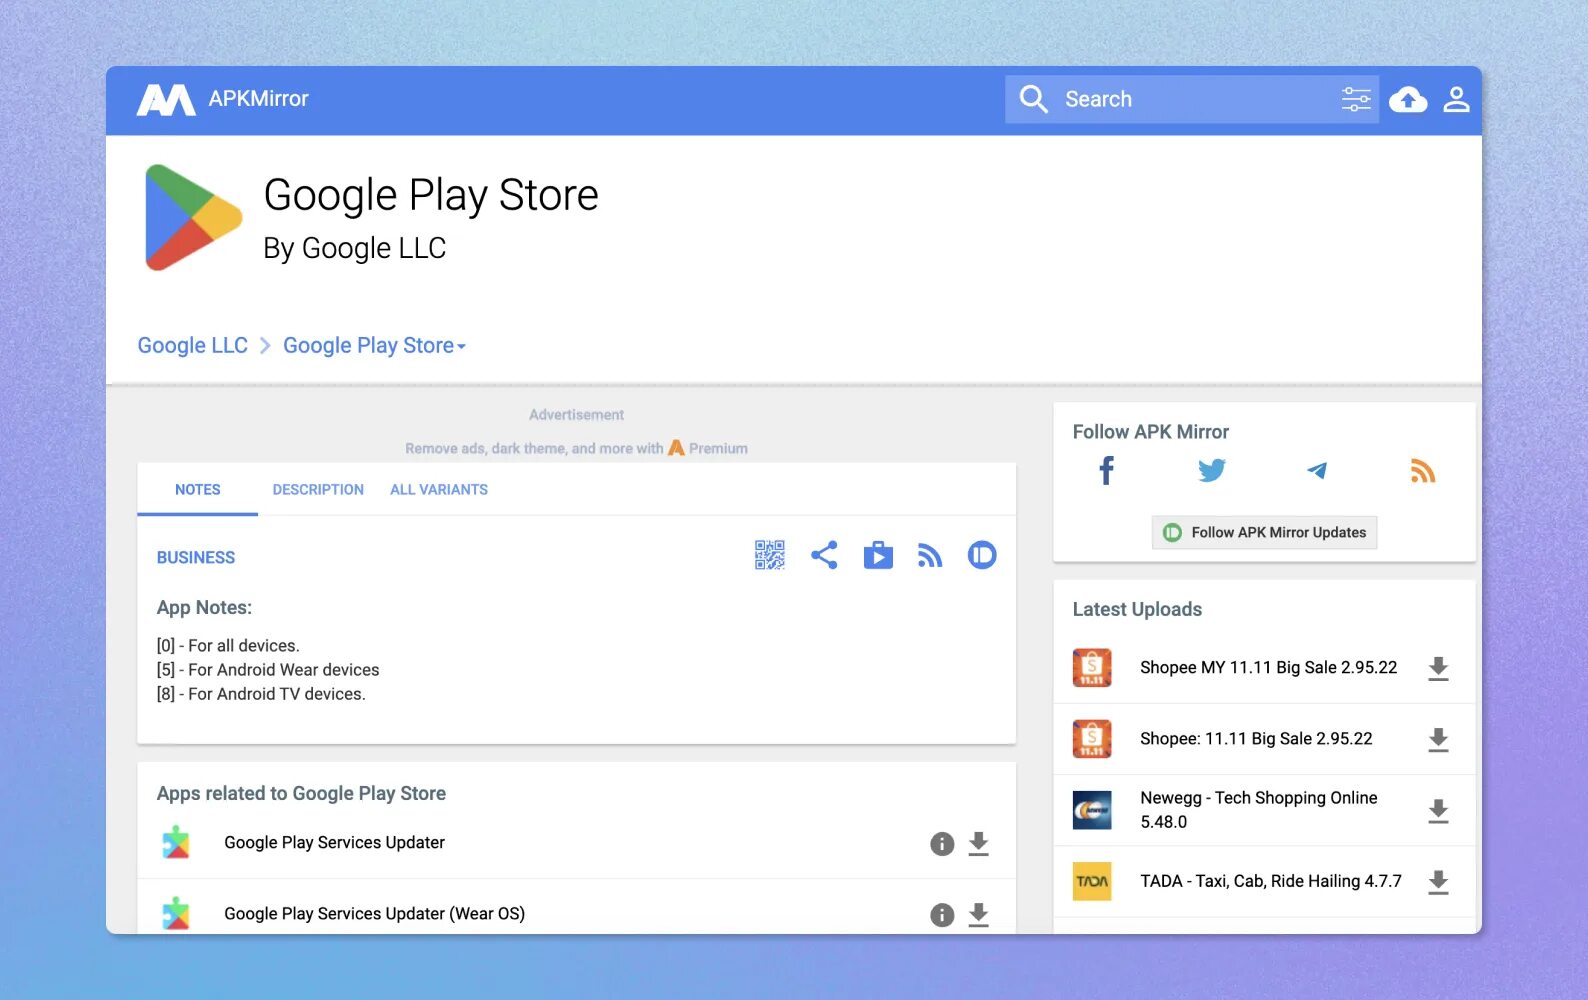Click the Shopee: 11.11 app thumbnail

(x=1092, y=739)
